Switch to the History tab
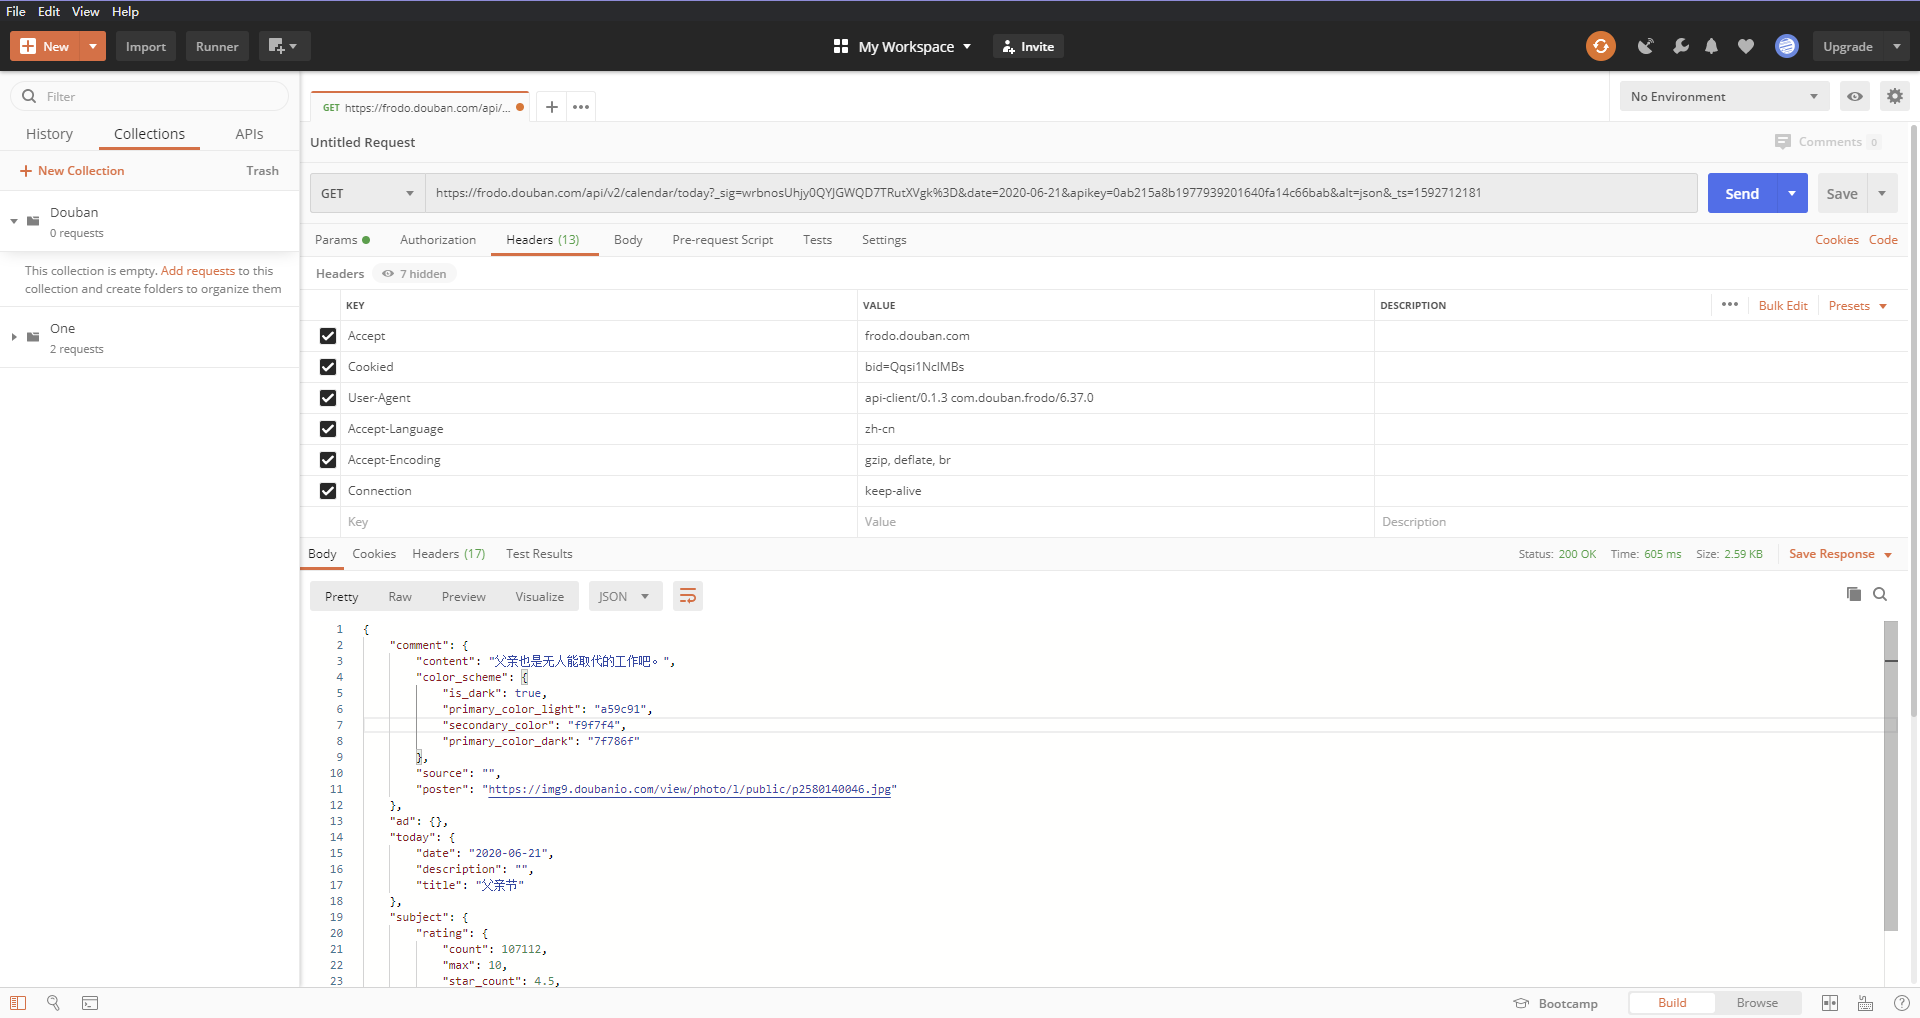 pos(49,134)
